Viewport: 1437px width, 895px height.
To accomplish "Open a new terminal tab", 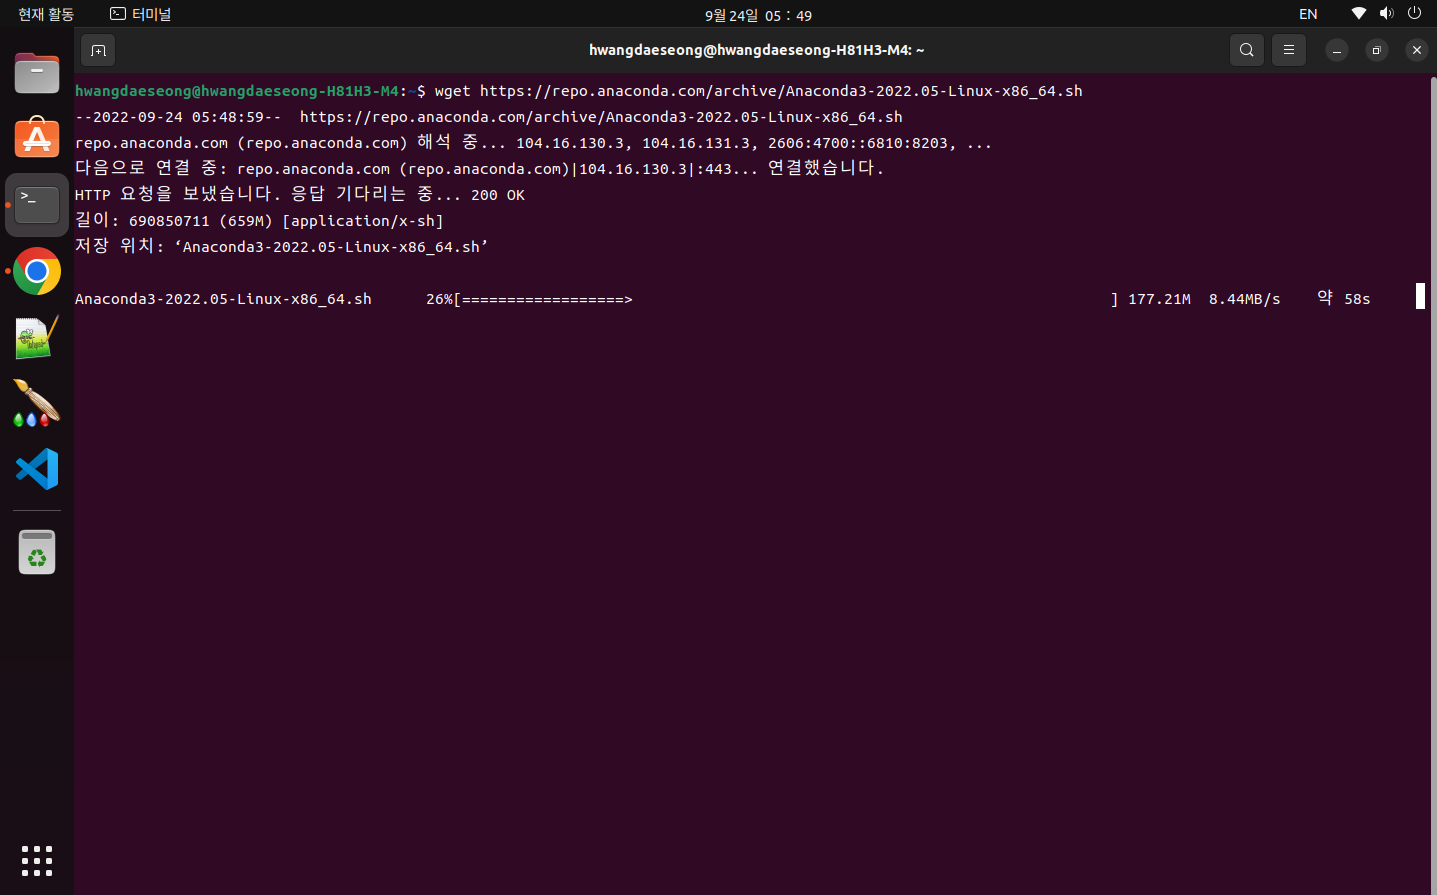I will (x=98, y=50).
